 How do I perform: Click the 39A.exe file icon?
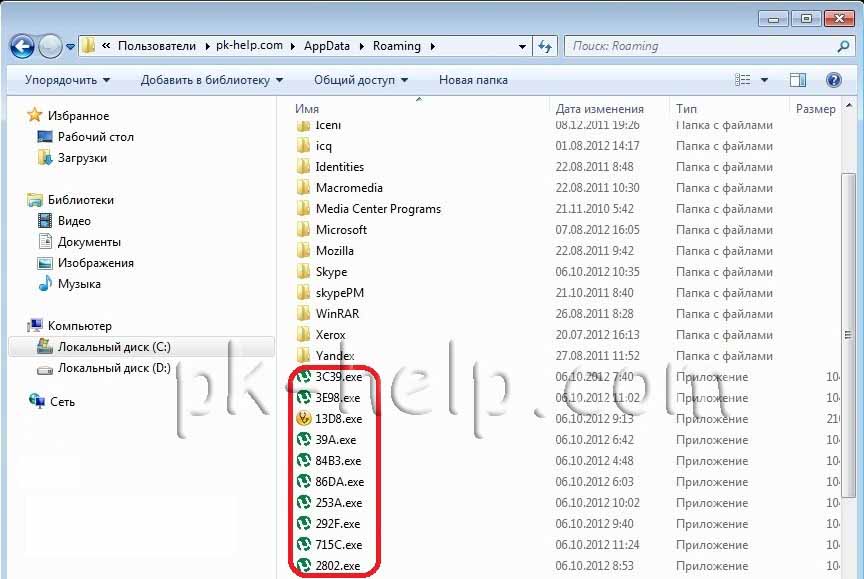click(304, 439)
